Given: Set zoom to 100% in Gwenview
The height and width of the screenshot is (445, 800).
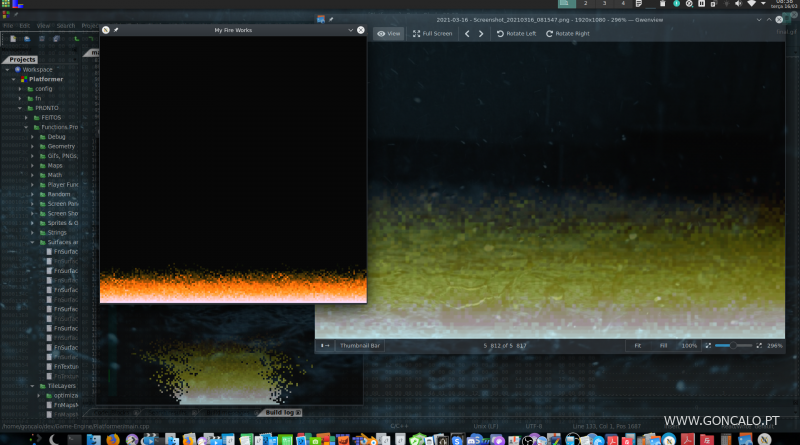Looking at the screenshot, I should (688, 345).
